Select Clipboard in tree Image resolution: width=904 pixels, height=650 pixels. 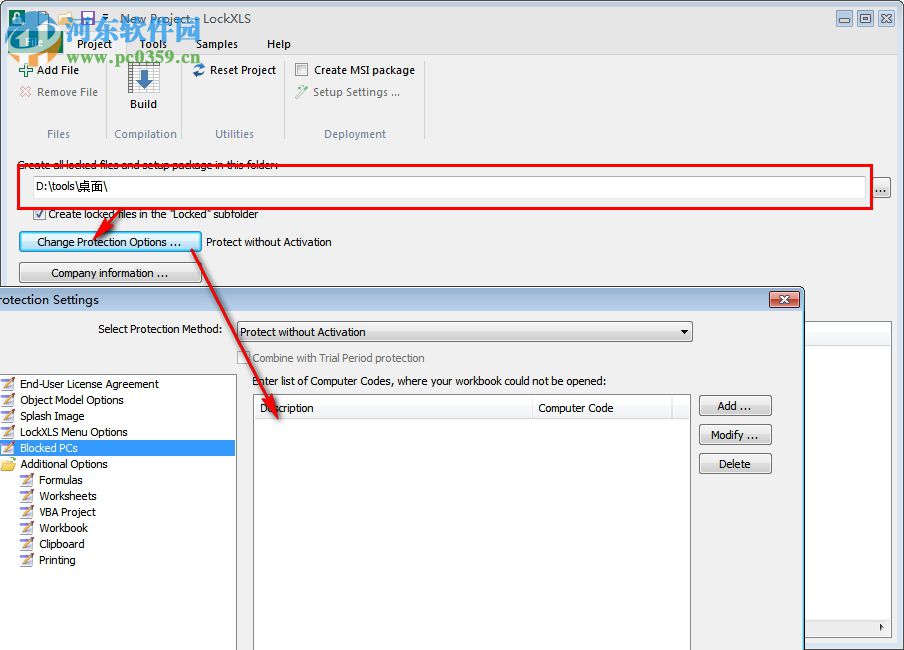[62, 544]
